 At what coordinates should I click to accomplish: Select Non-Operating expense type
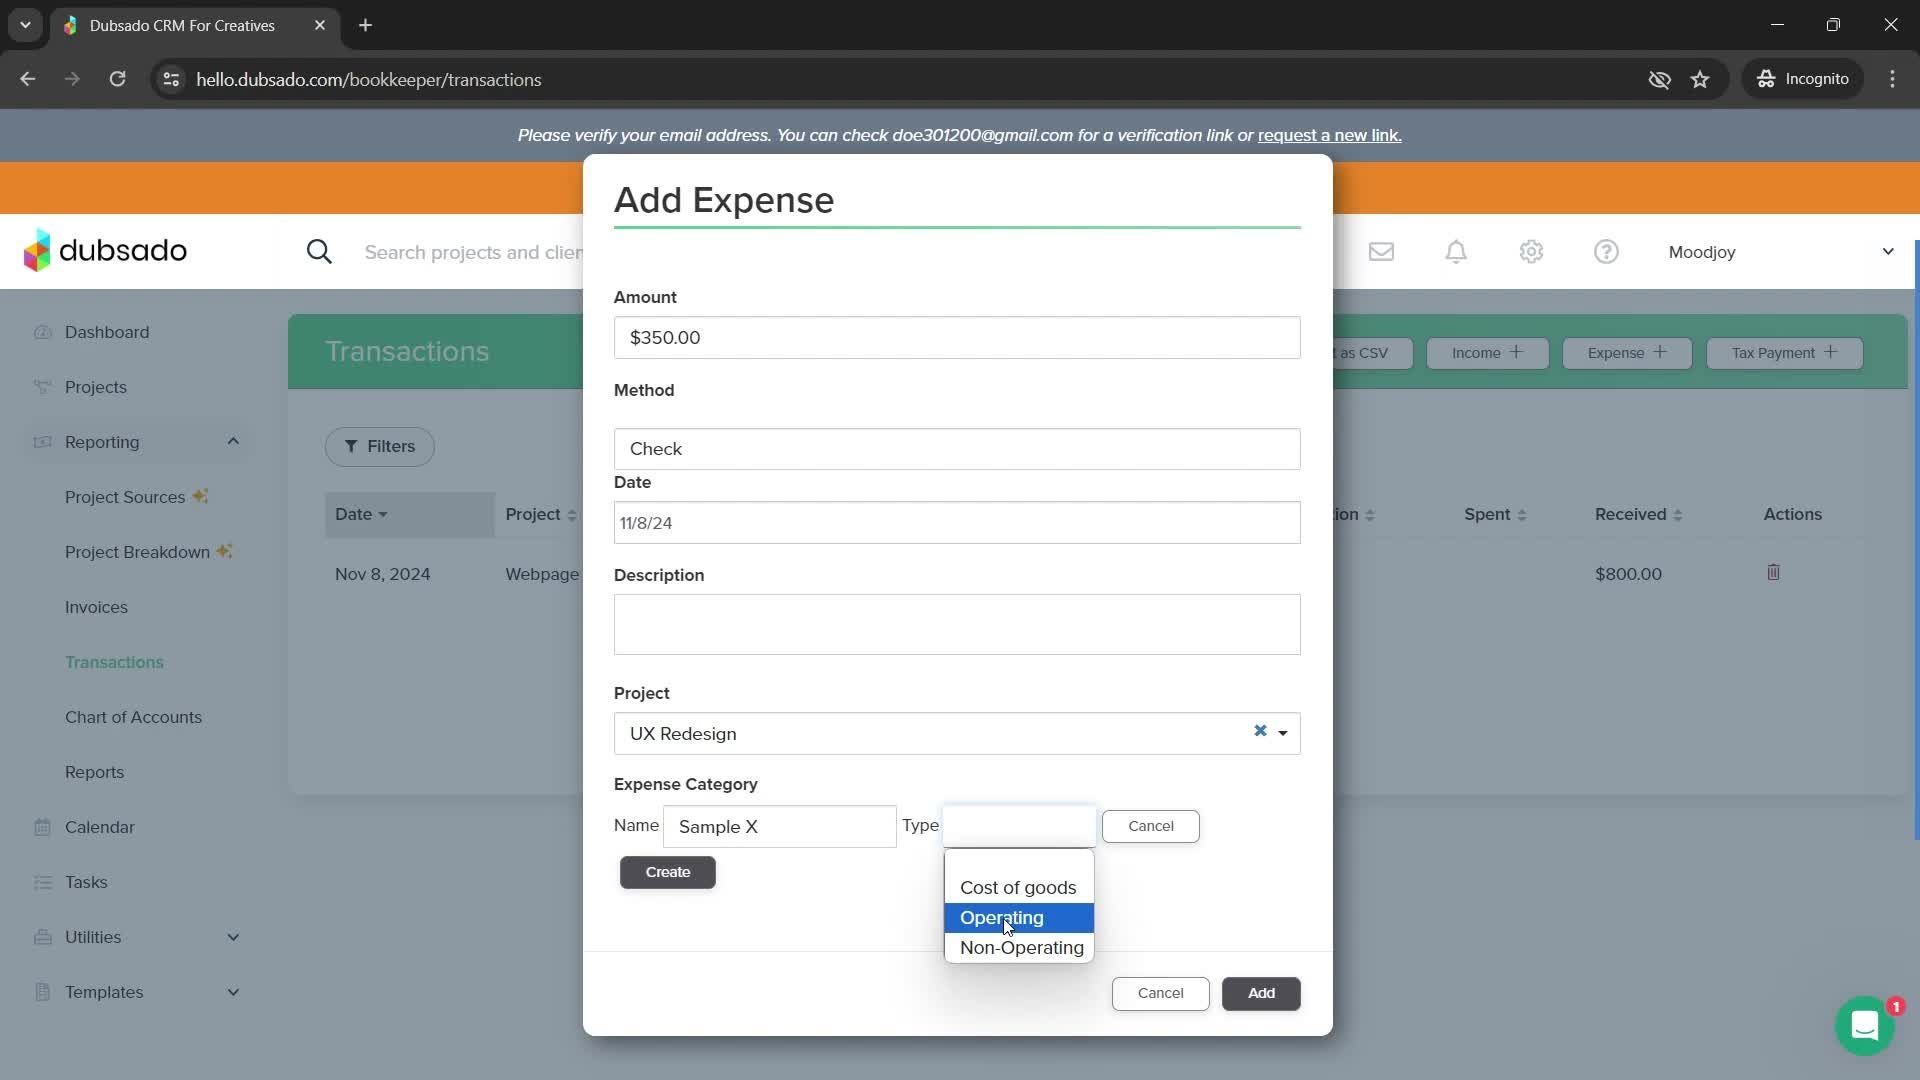pos(1019,948)
